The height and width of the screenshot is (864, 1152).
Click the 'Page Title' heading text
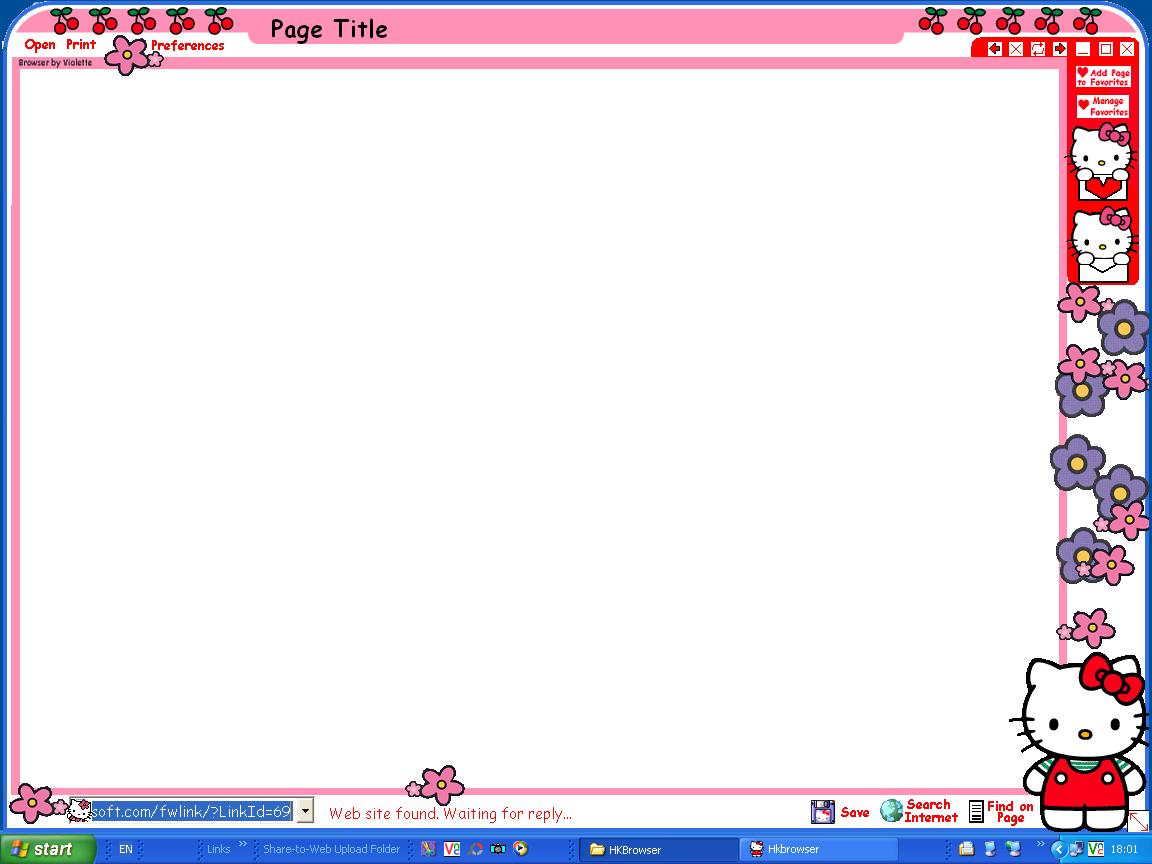329,29
